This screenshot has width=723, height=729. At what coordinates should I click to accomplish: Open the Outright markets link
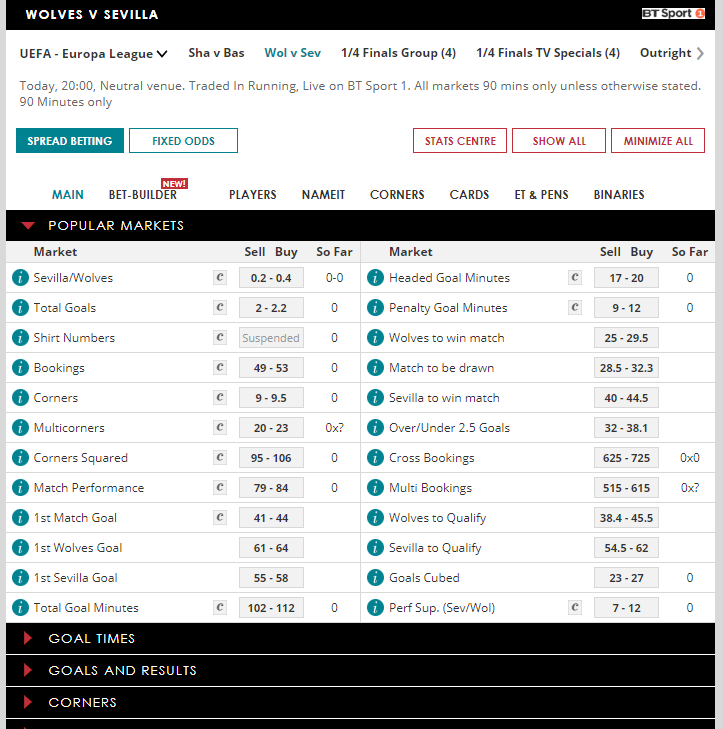pos(665,53)
